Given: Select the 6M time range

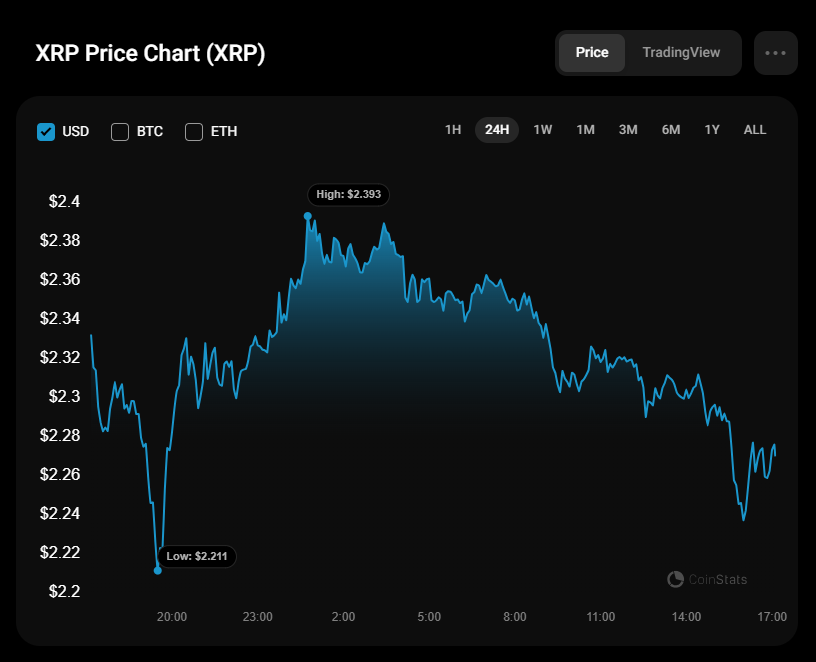Looking at the screenshot, I should tap(671, 130).
